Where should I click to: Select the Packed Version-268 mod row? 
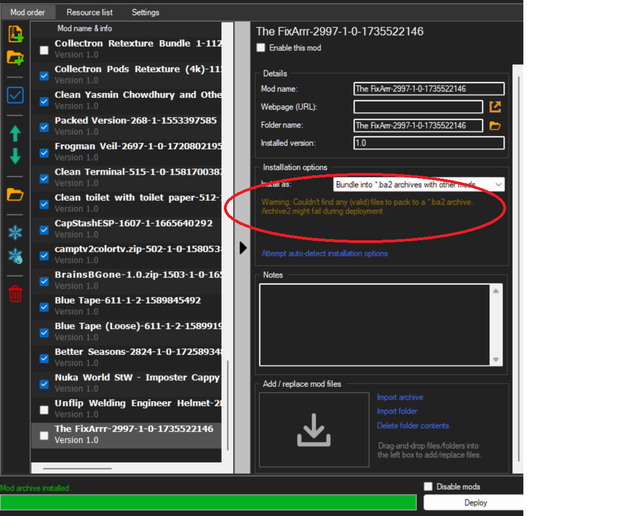127,126
